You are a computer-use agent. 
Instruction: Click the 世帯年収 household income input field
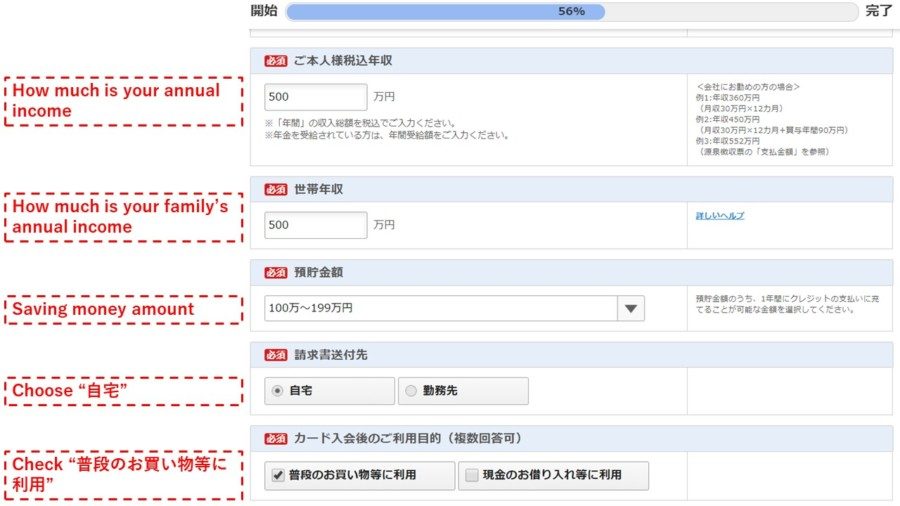click(315, 225)
